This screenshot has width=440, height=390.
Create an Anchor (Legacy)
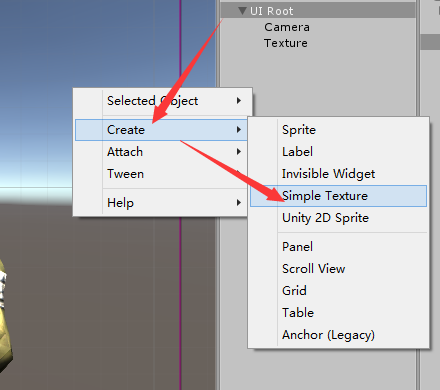338,335
